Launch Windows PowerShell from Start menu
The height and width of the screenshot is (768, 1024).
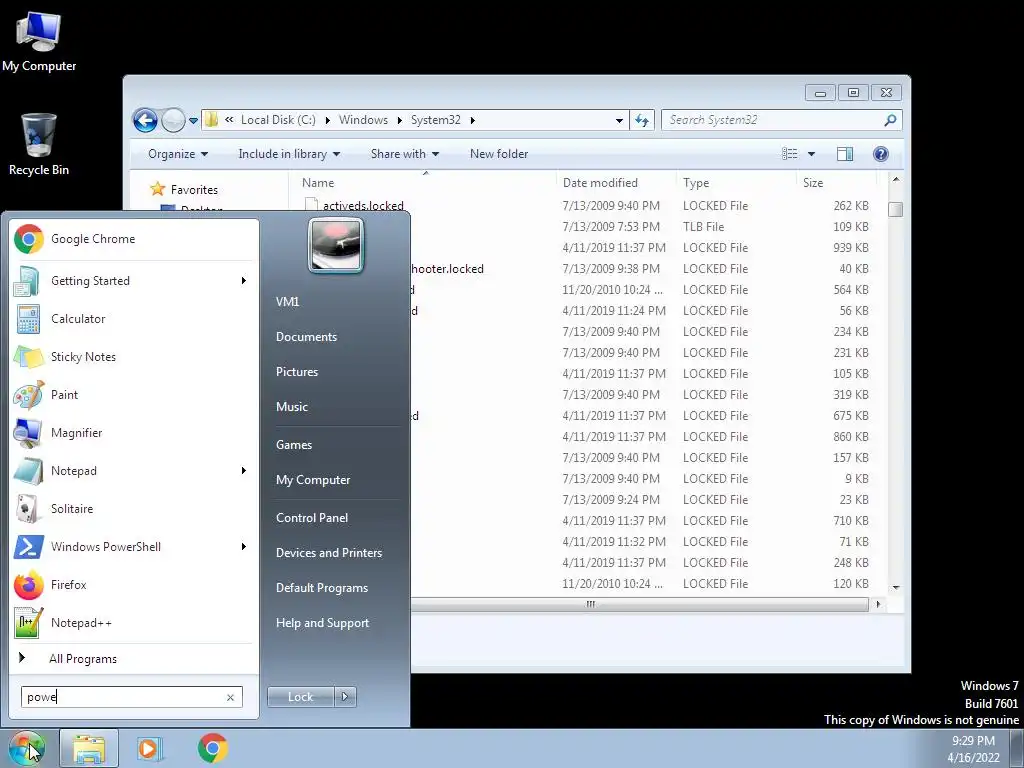133,547
